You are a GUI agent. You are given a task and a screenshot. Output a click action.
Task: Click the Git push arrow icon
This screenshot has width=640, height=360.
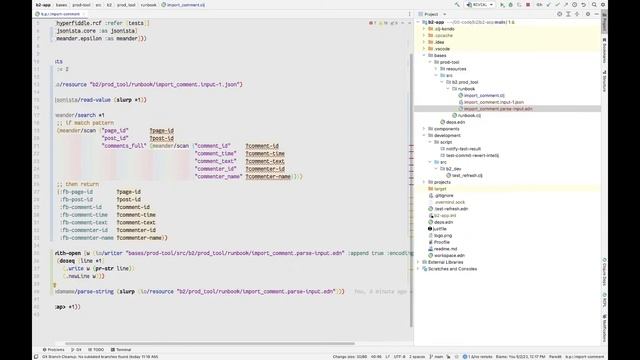(x=566, y=5)
